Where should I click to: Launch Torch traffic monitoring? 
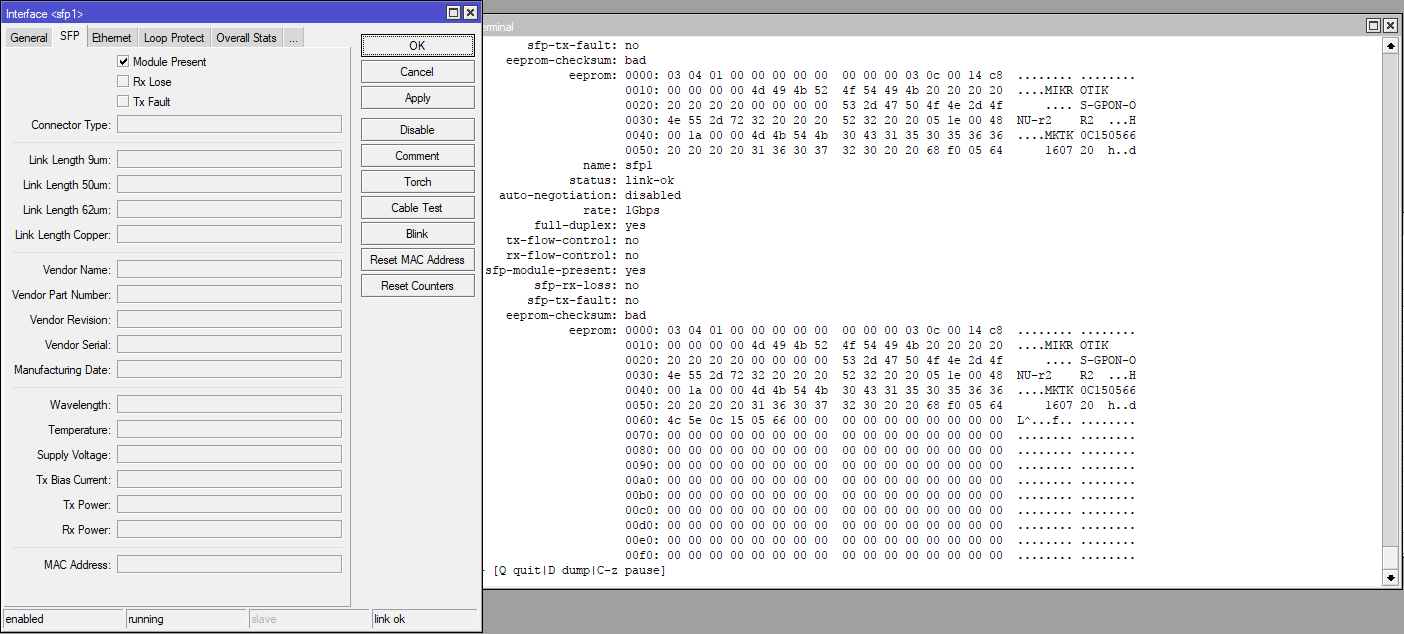click(417, 181)
